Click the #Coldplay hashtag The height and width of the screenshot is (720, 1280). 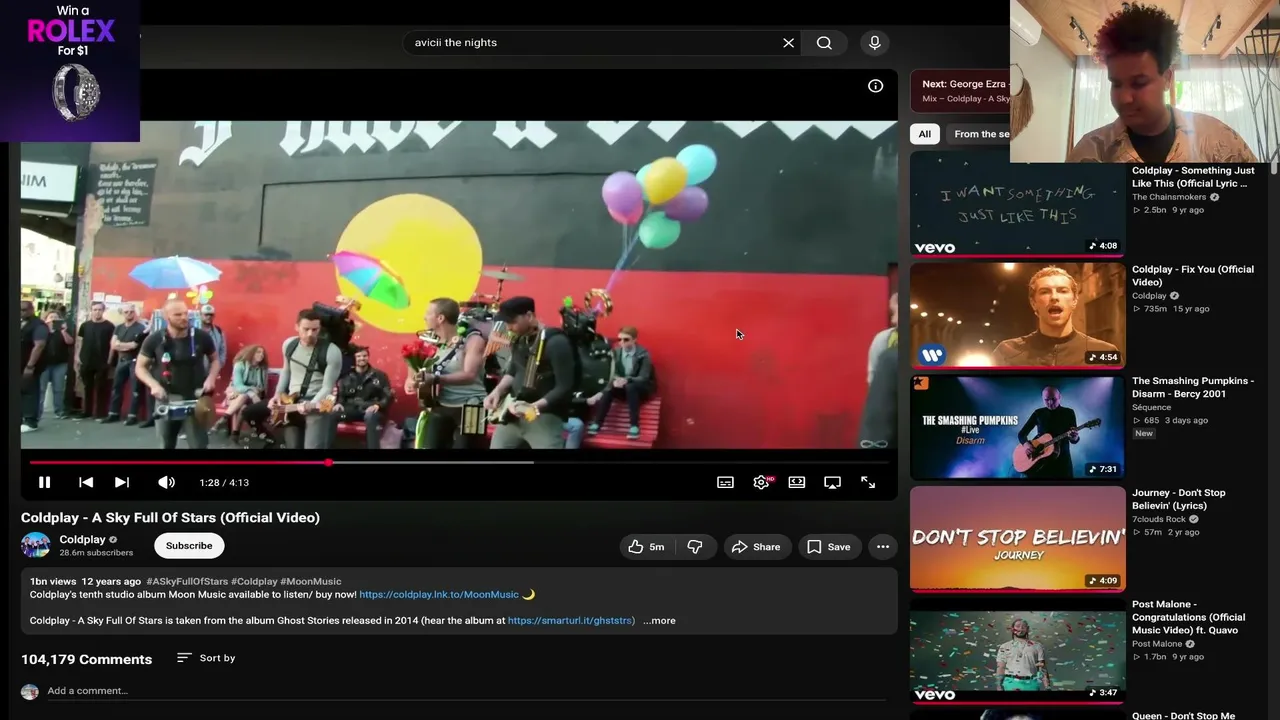point(254,581)
